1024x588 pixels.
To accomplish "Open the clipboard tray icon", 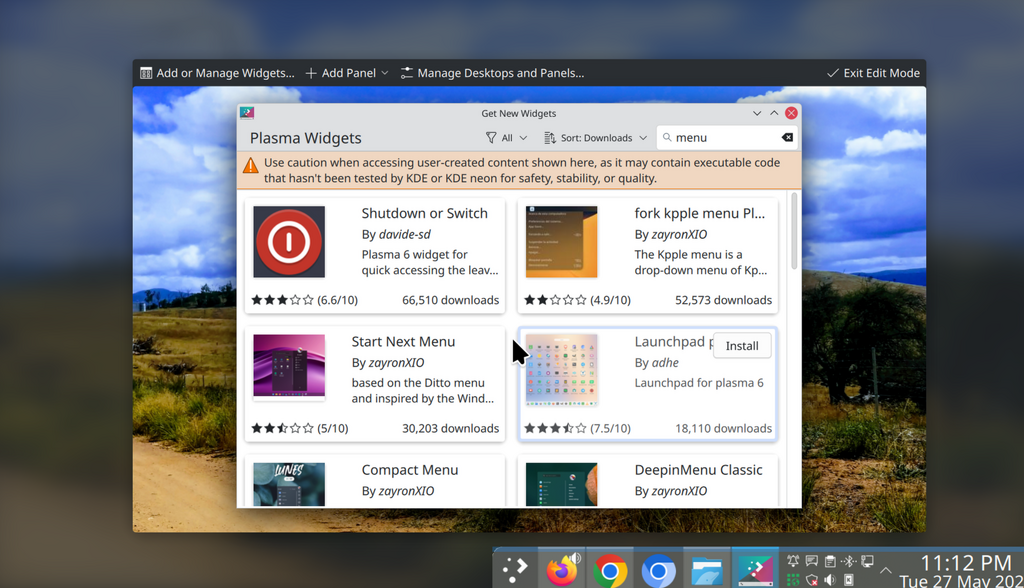I will pos(830,561).
